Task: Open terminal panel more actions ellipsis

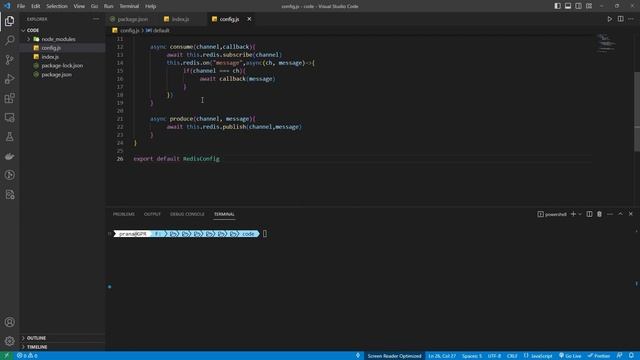Action: [610, 214]
